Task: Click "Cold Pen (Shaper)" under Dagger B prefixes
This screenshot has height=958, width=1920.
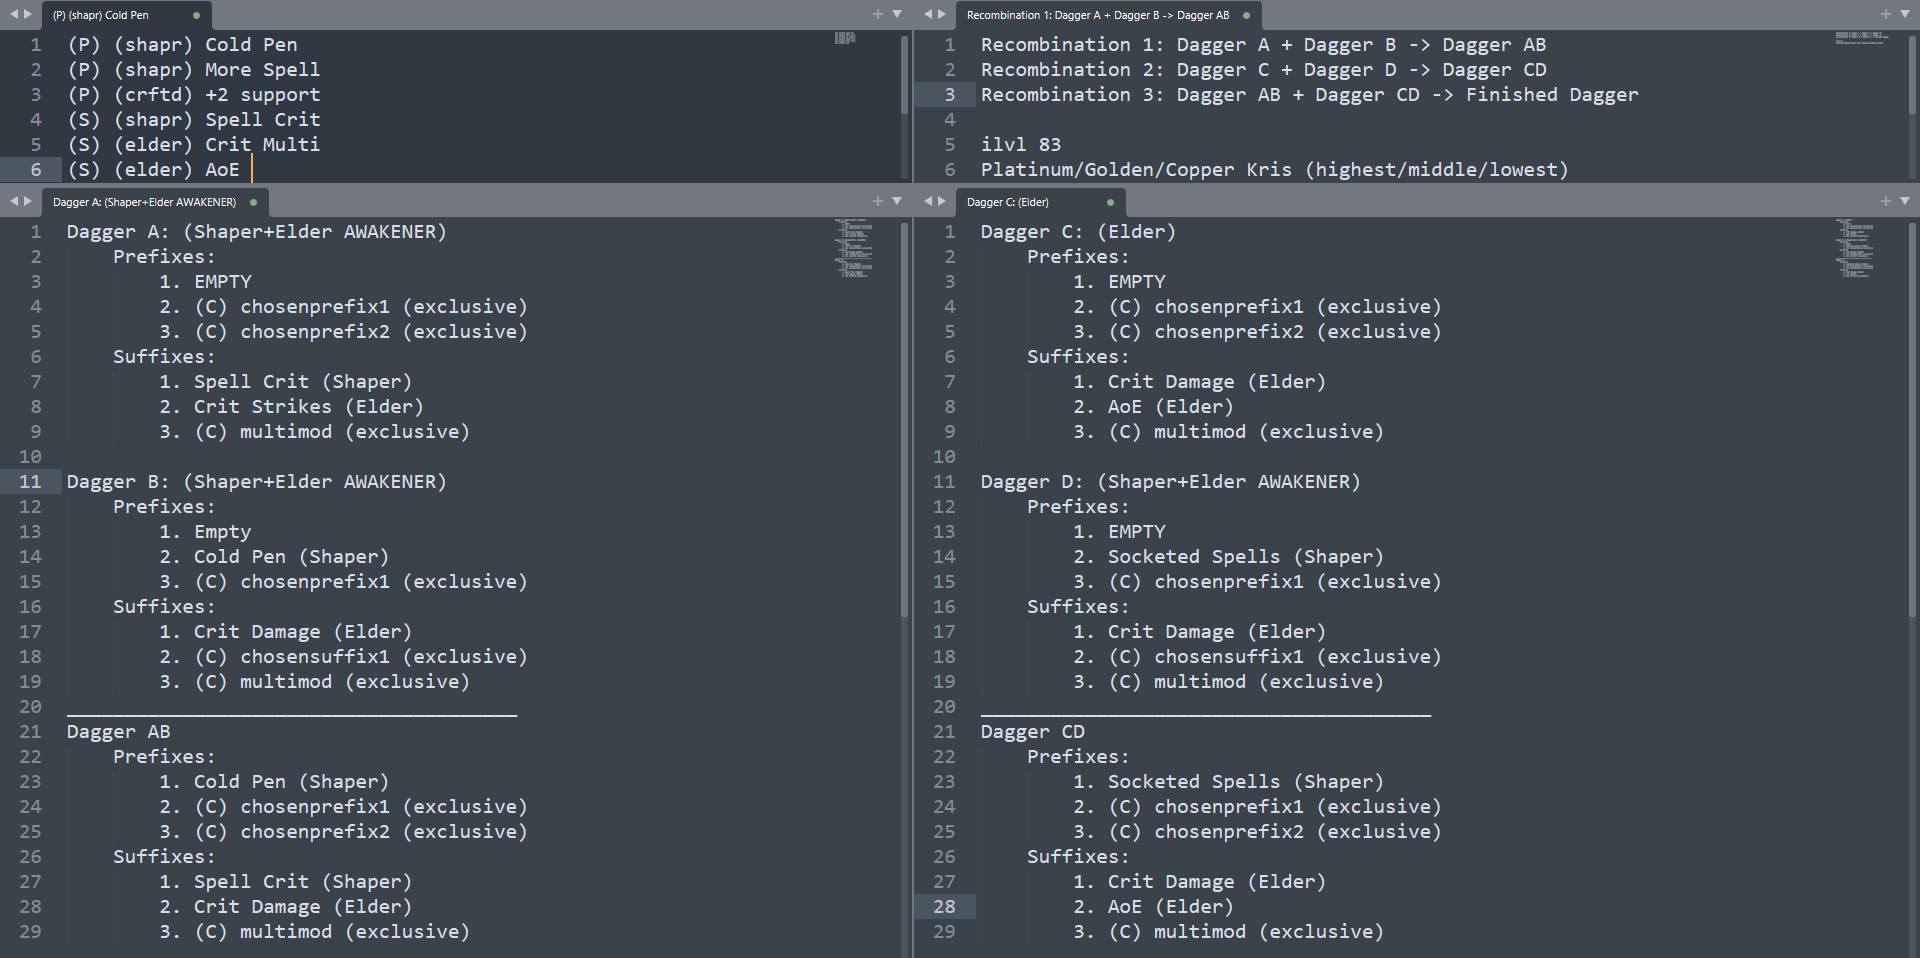Action: pos(291,557)
